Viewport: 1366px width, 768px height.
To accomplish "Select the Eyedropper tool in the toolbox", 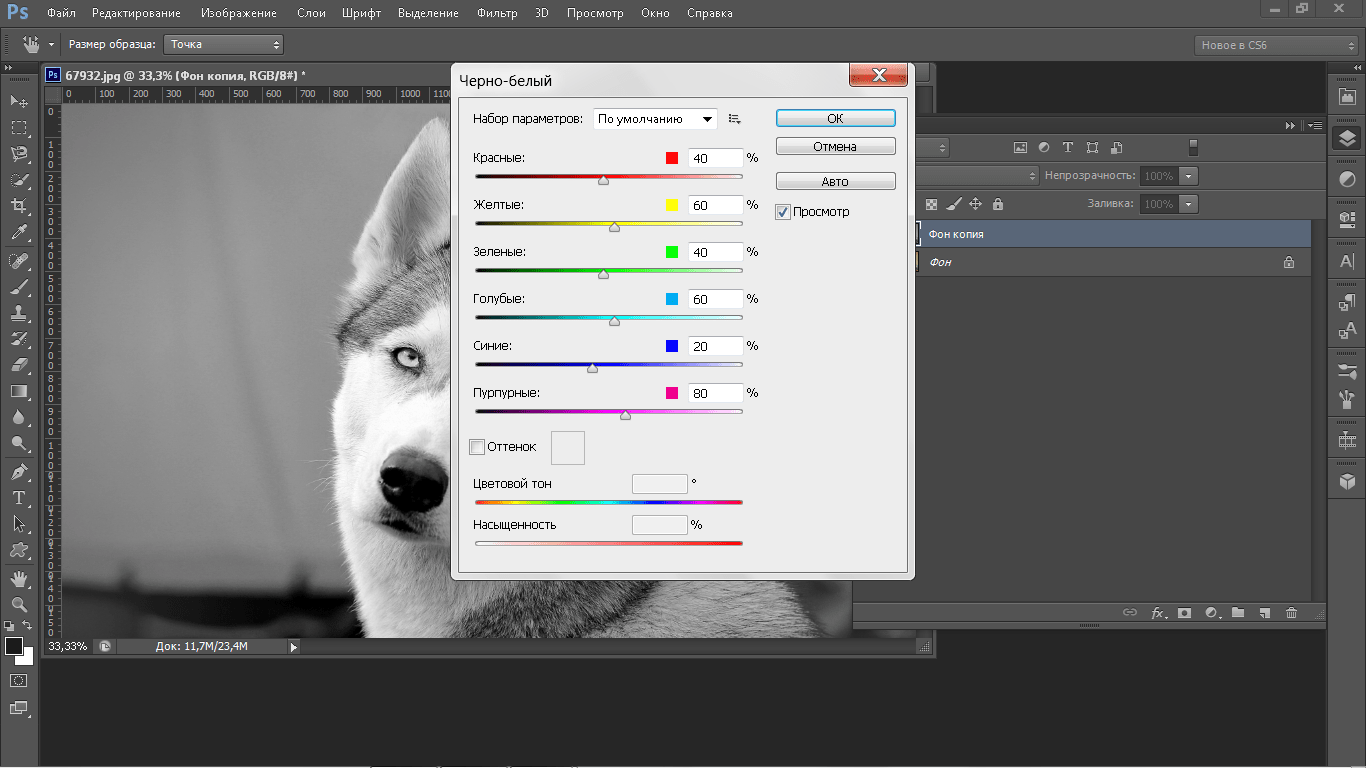I will [19, 232].
